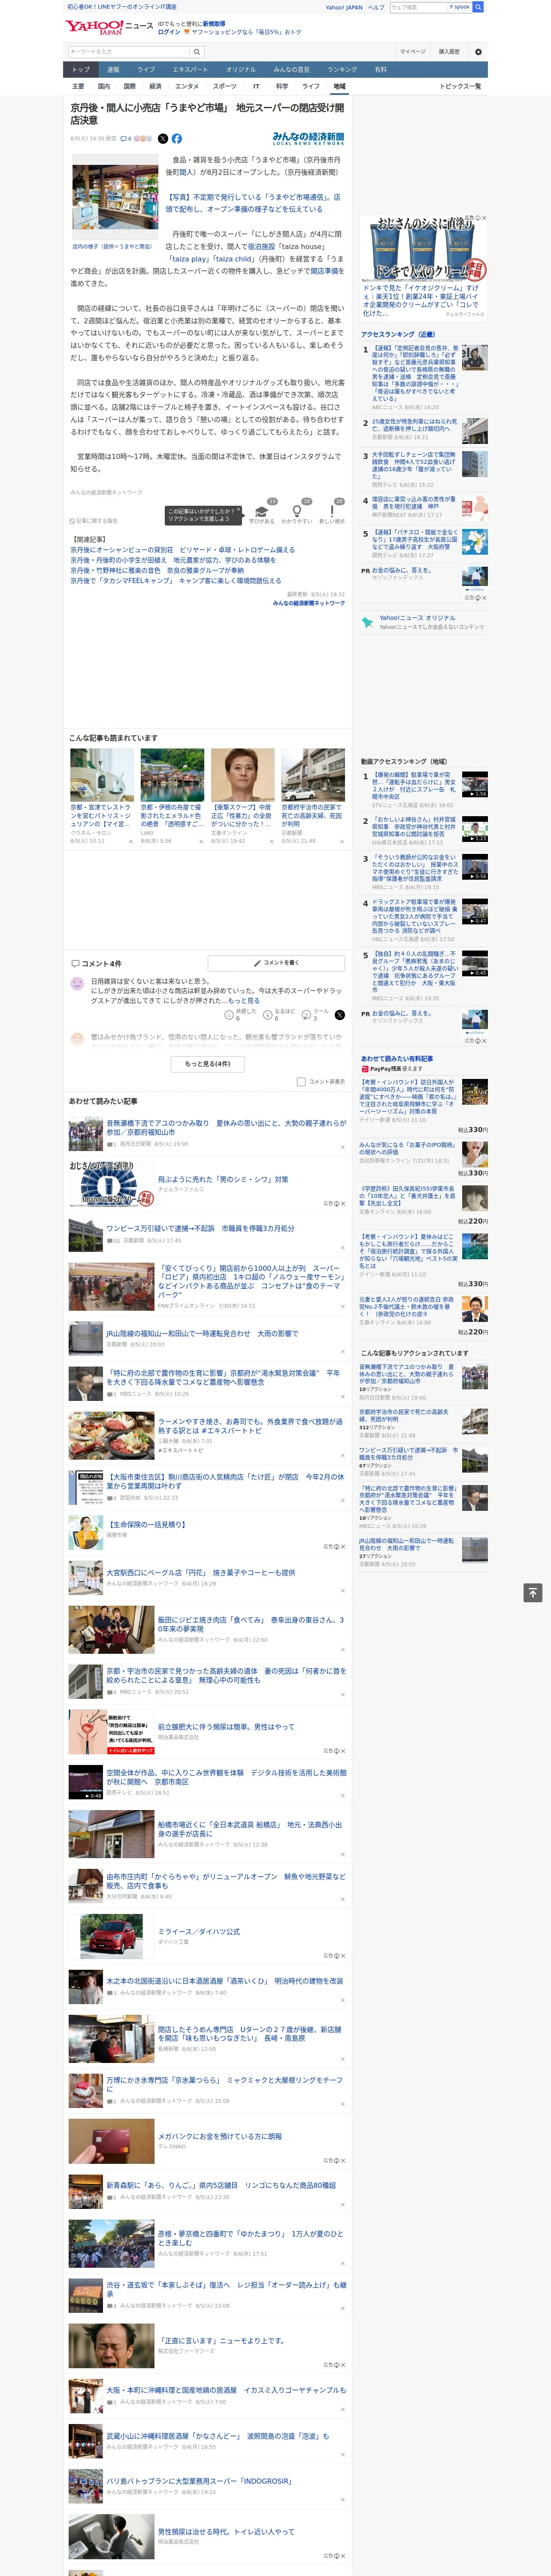Image resolution: width=551 pixels, height=2576 pixels.
Task: Close the reaction support tooltip
Action: coord(239,510)
